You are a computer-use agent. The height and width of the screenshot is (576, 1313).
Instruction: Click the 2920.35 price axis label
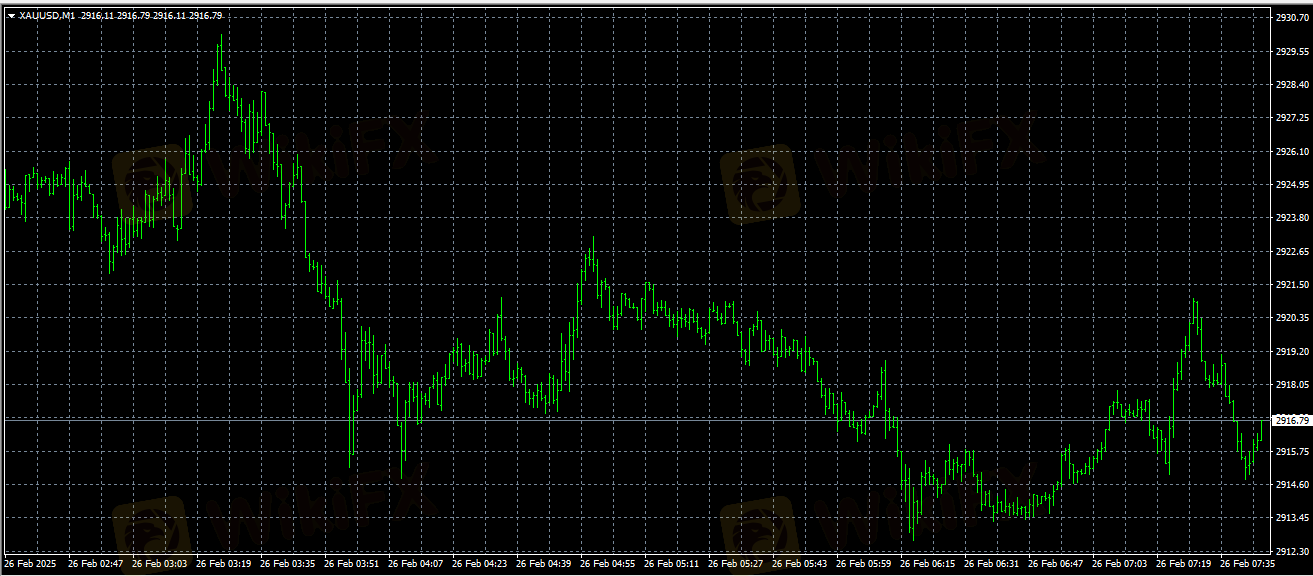(1290, 318)
